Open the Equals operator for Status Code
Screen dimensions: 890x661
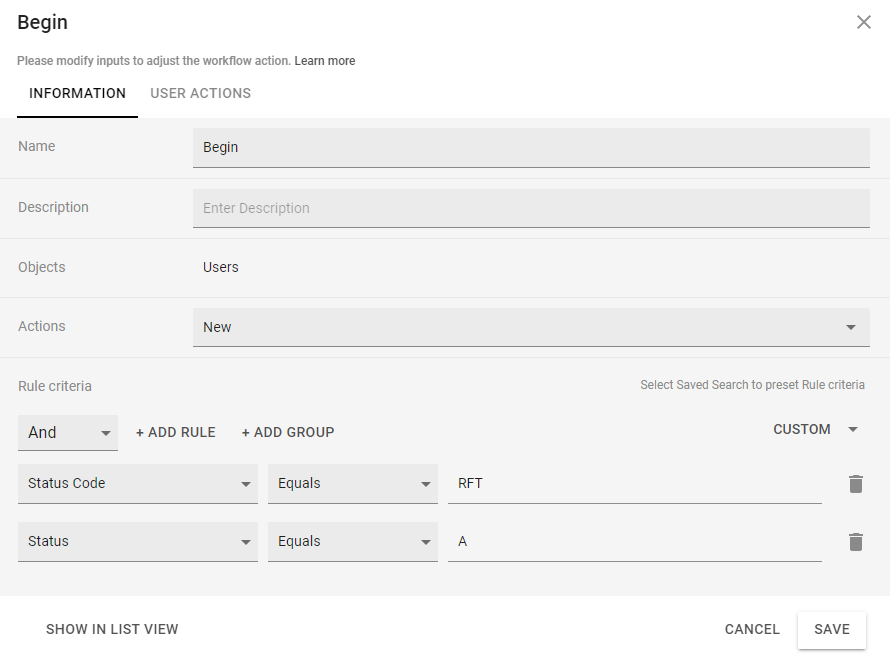pos(352,483)
